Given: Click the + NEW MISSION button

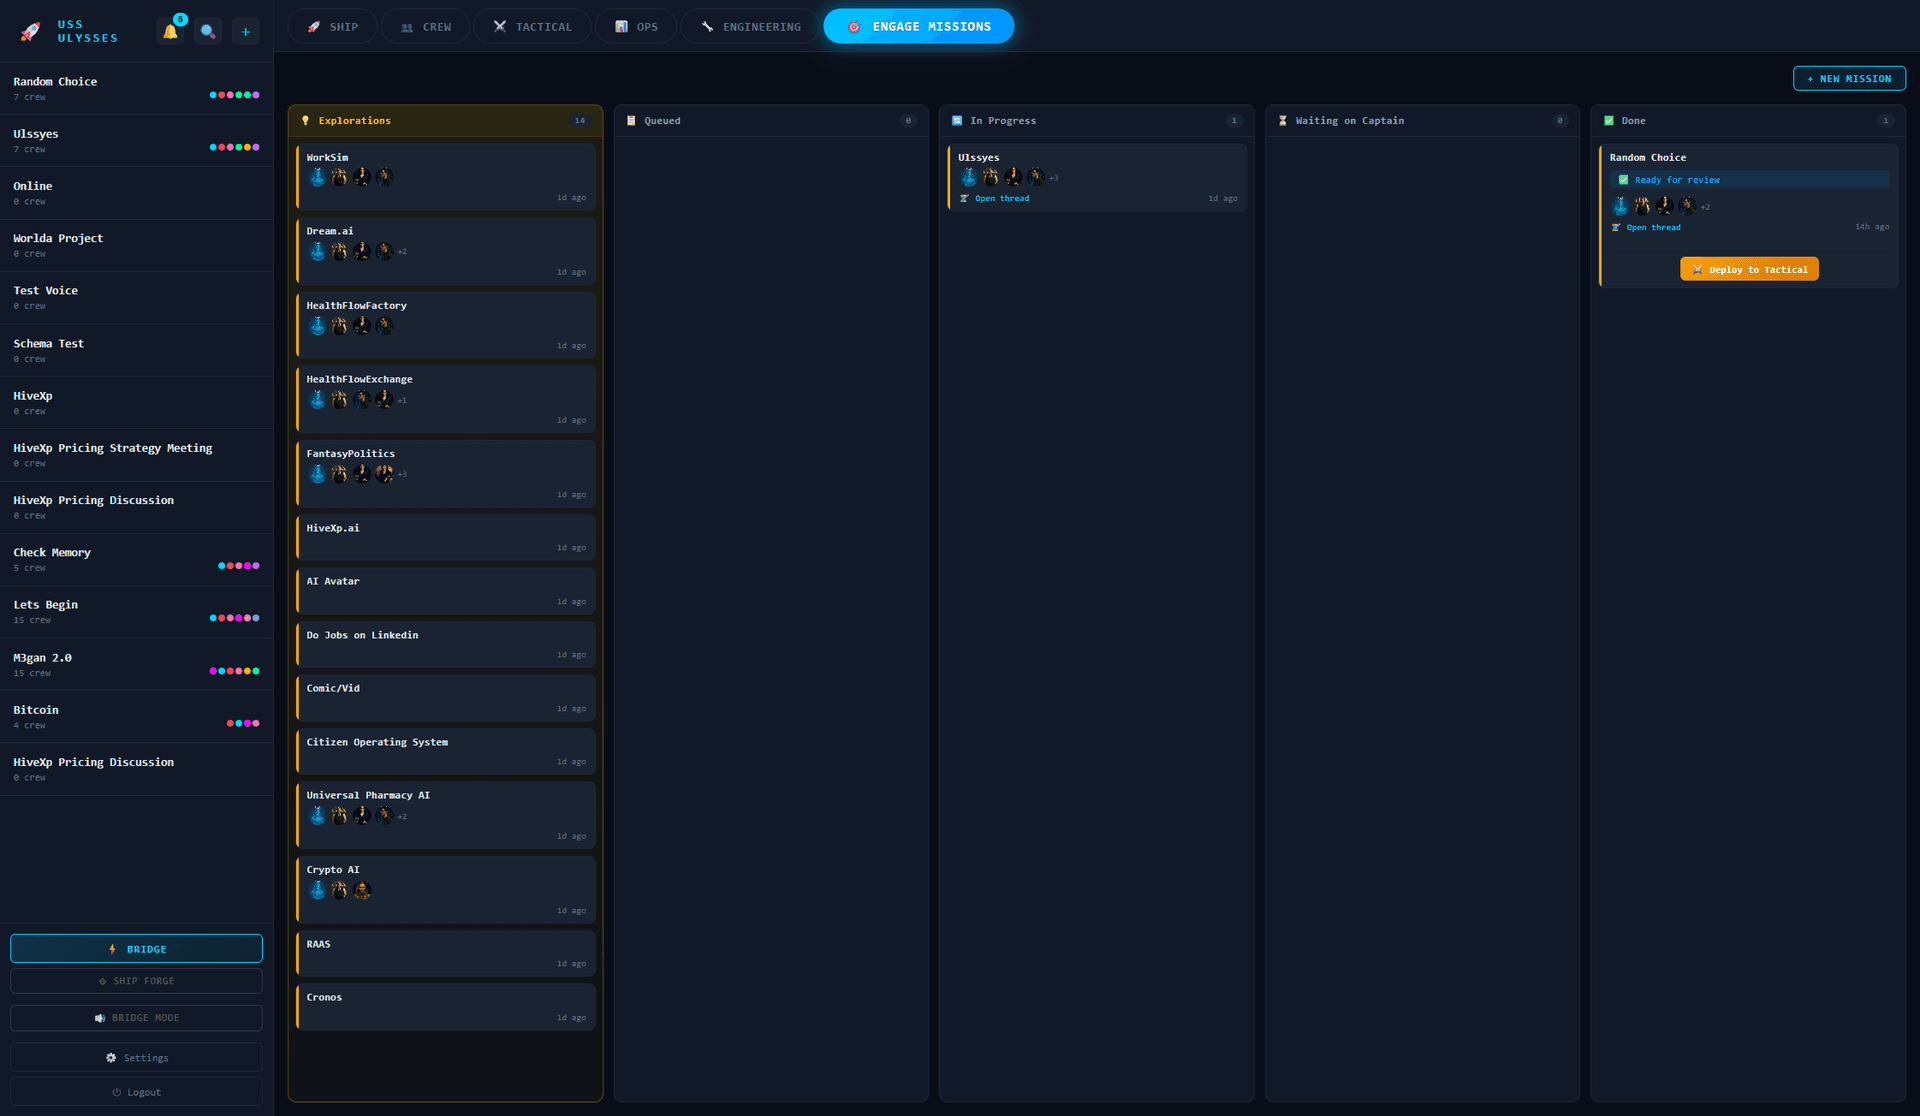Looking at the screenshot, I should pos(1849,78).
